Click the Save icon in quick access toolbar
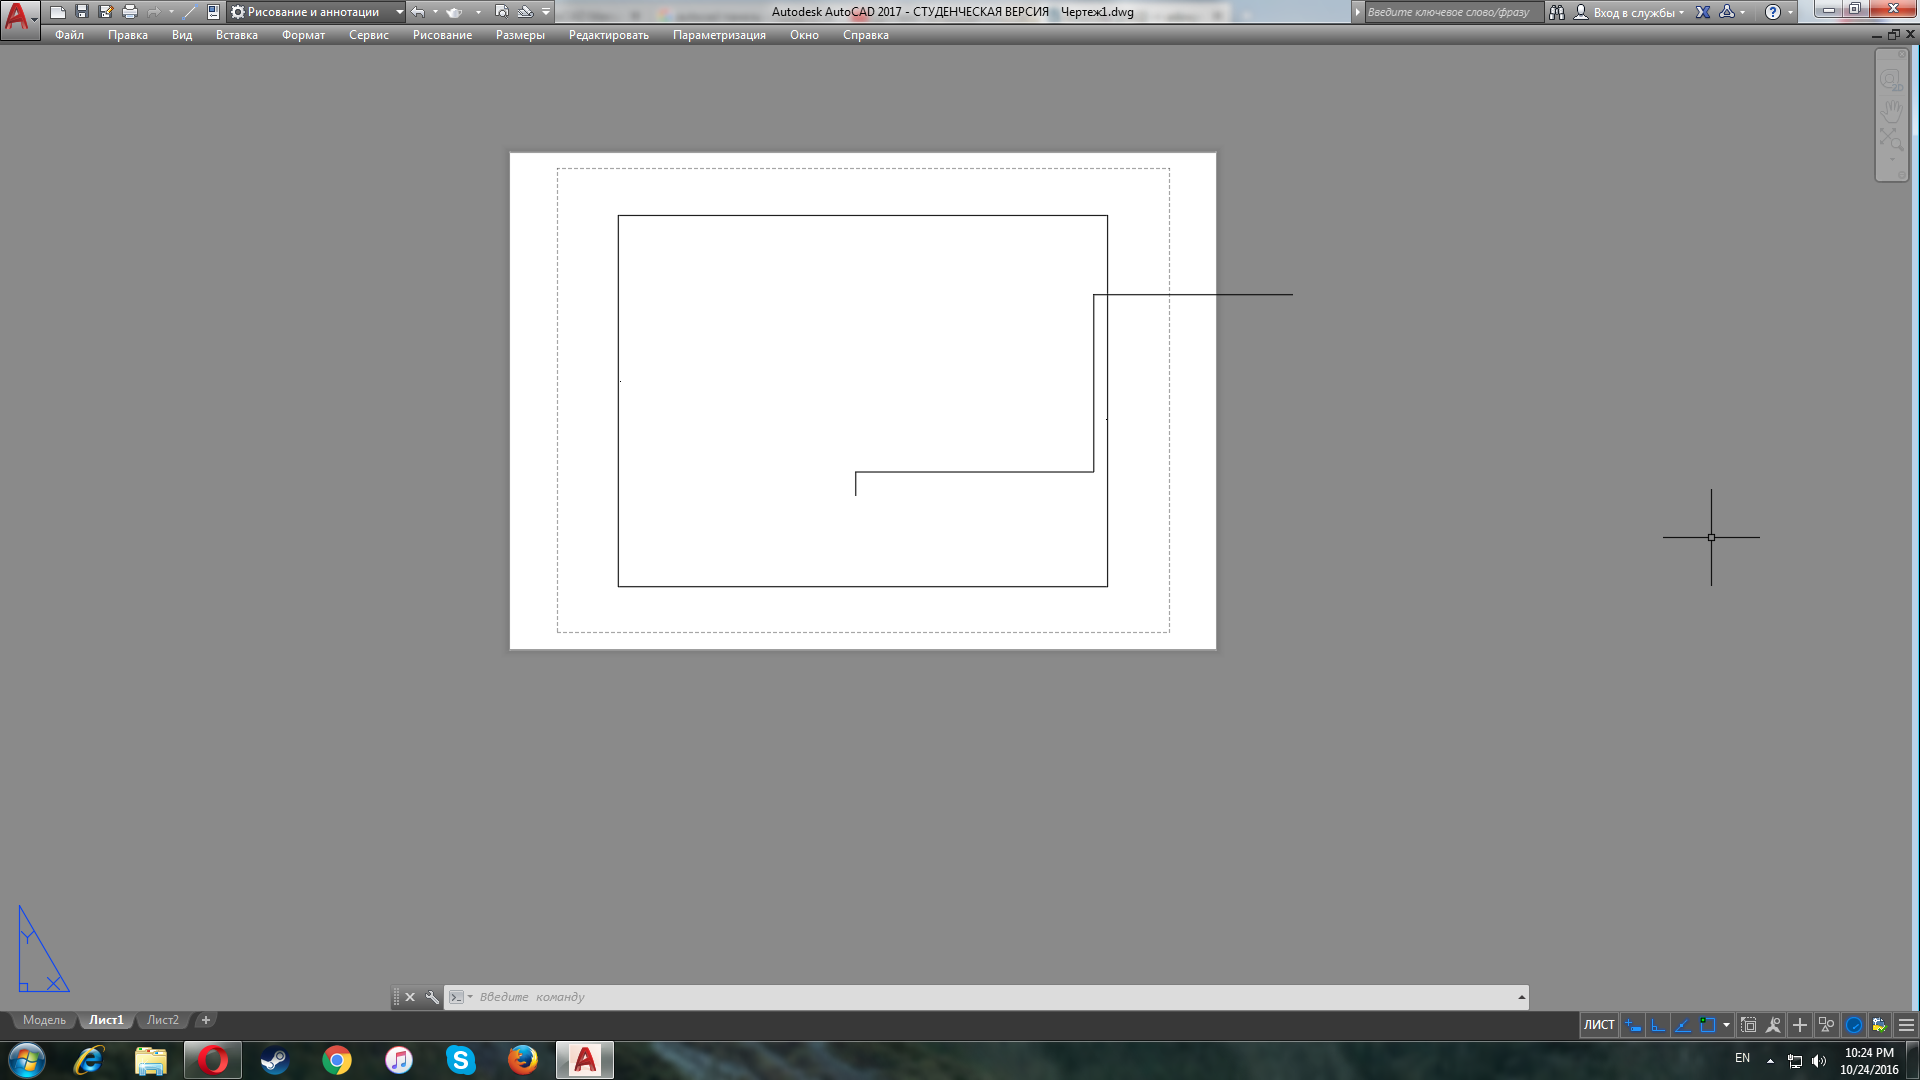 82,12
